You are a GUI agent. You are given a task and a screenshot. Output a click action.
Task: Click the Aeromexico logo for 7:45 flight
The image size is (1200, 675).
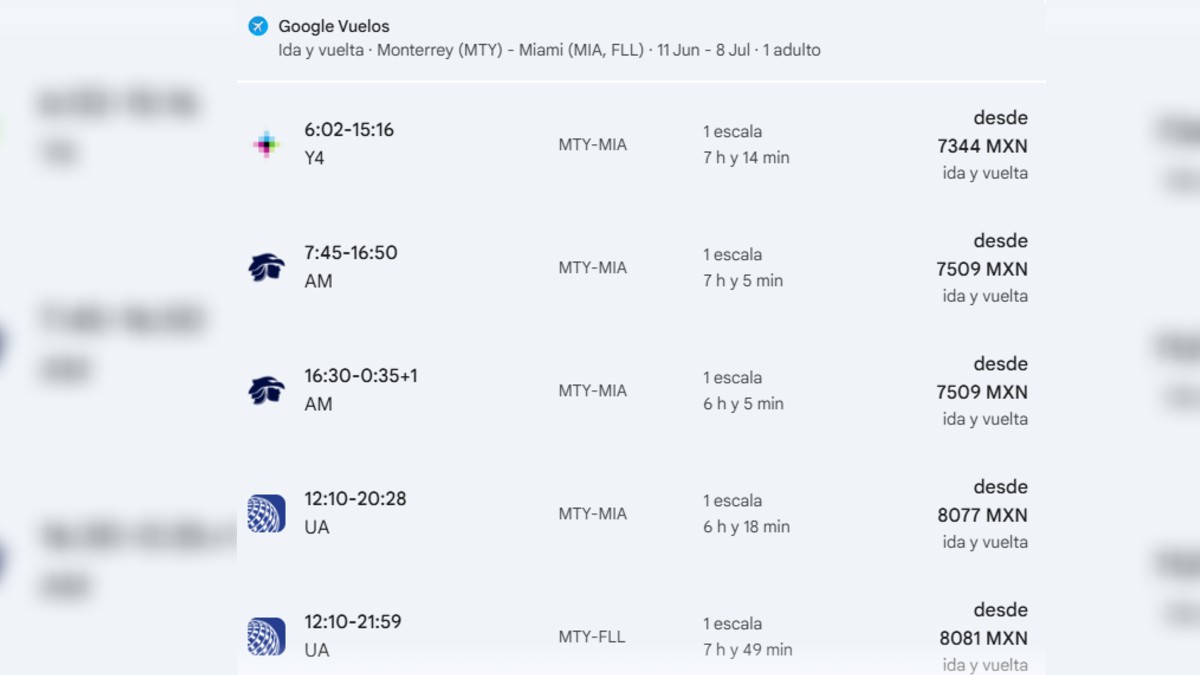(266, 267)
